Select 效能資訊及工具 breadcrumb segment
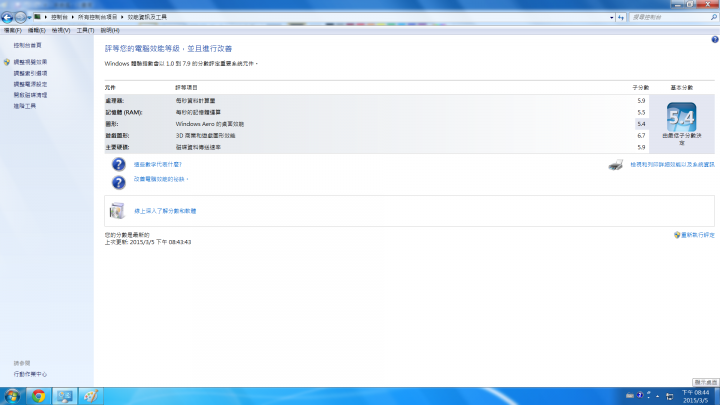Image resolution: width=720 pixels, height=405 pixels. [147, 17]
